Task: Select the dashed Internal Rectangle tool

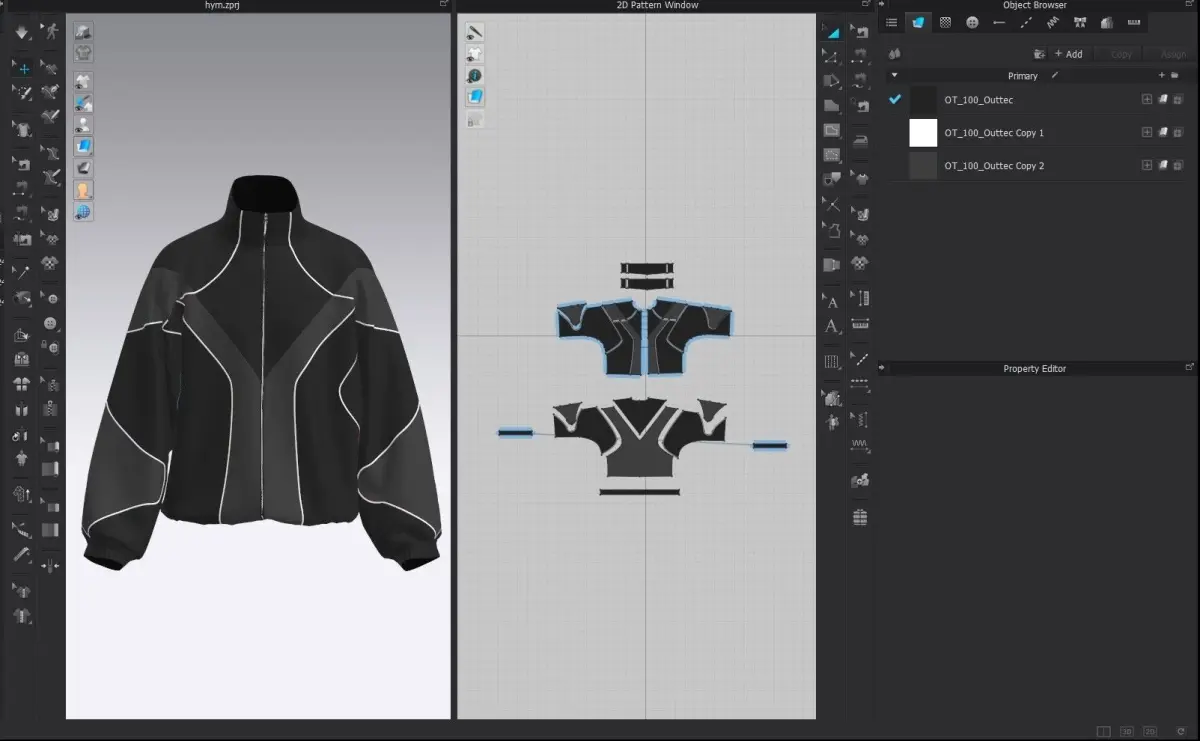Action: 832,155
